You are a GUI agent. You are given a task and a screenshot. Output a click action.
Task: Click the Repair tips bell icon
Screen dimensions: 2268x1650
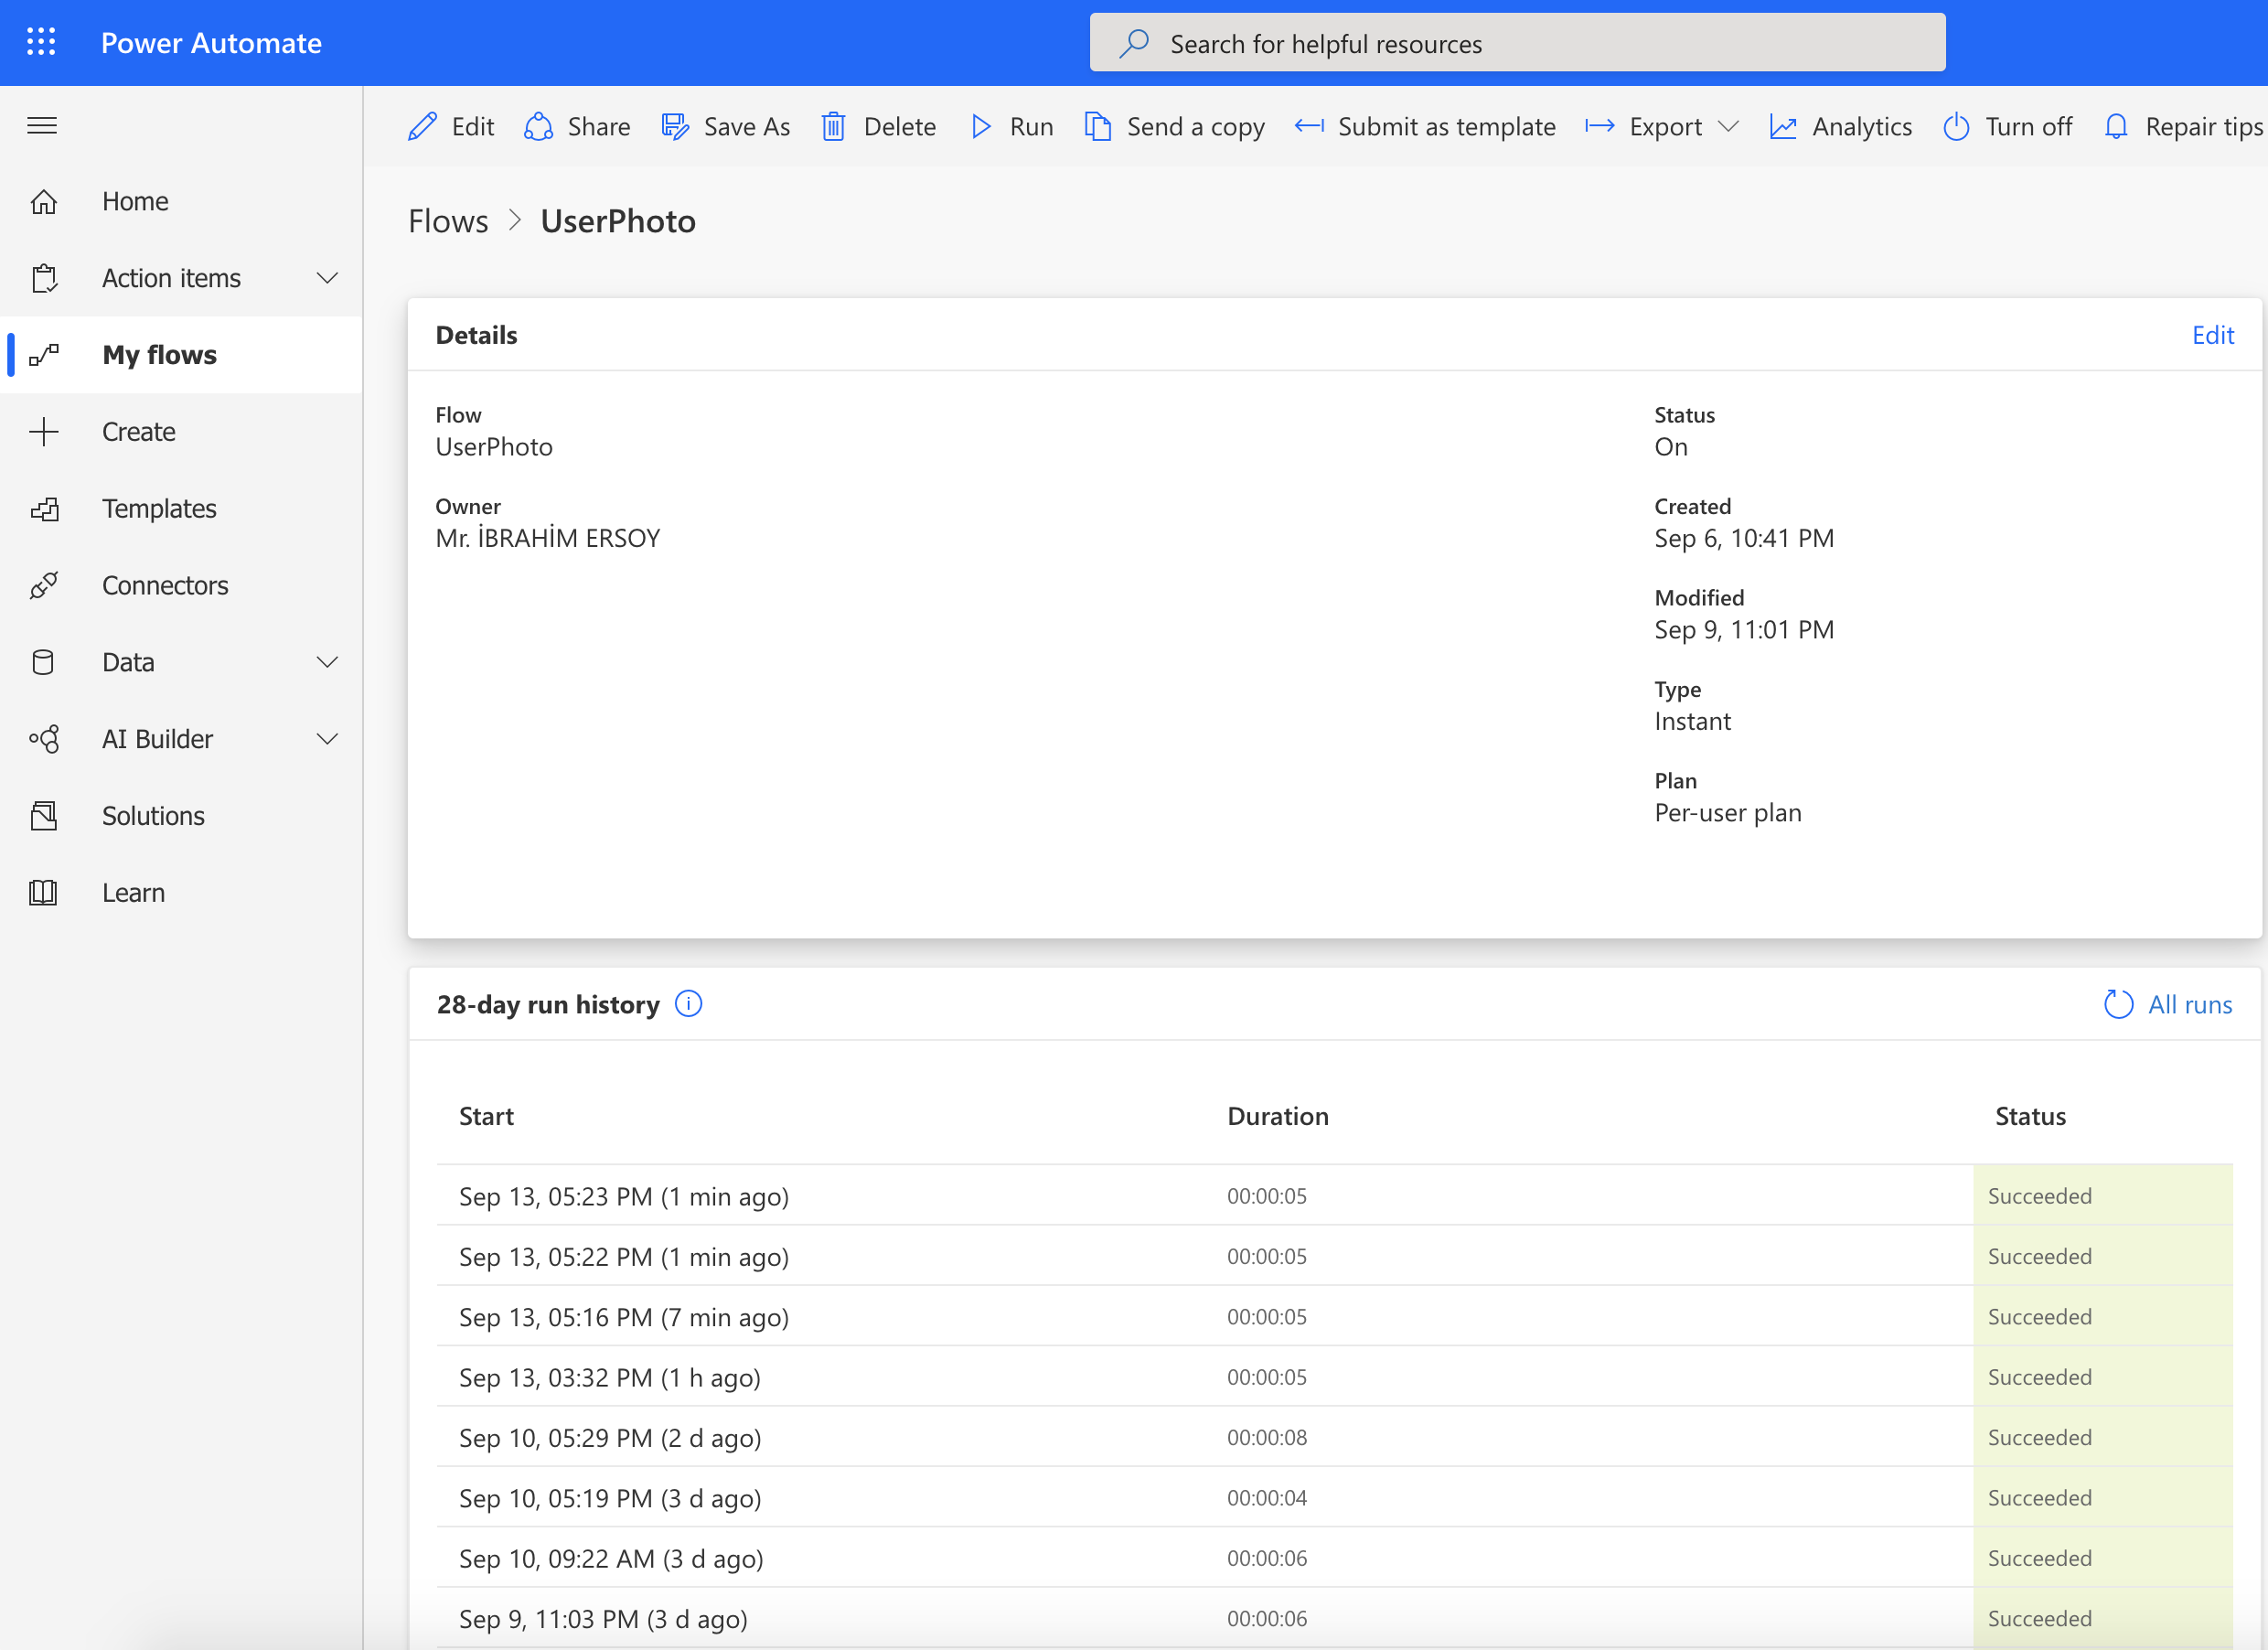(x=2116, y=126)
